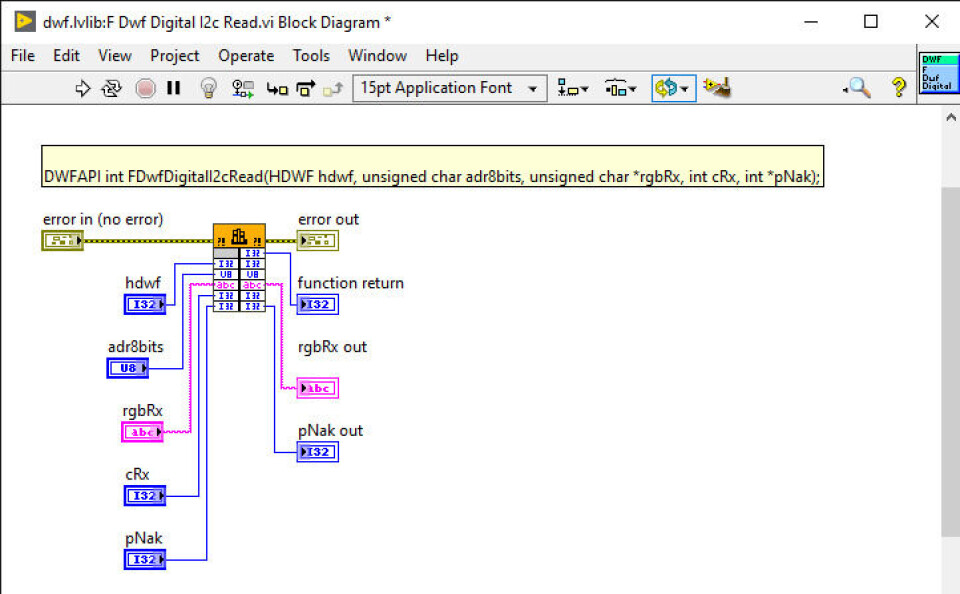Open the Edit menu
Viewport: 960px width, 594px height.
pyautogui.click(x=66, y=56)
